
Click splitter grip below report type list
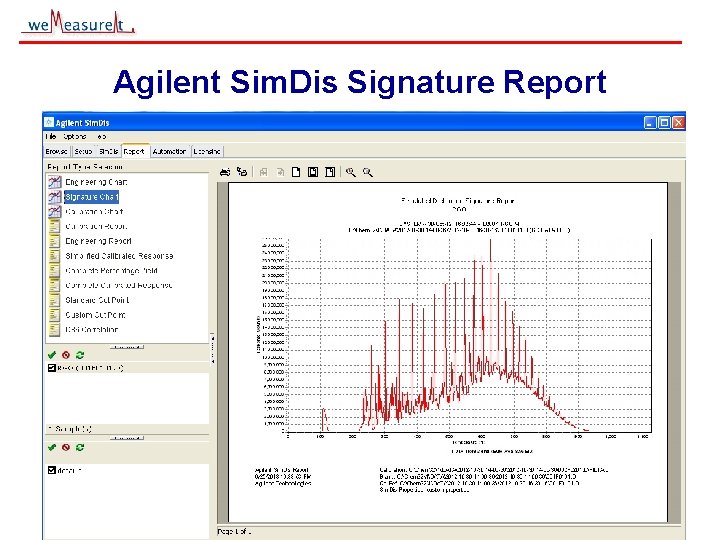pos(127,347)
